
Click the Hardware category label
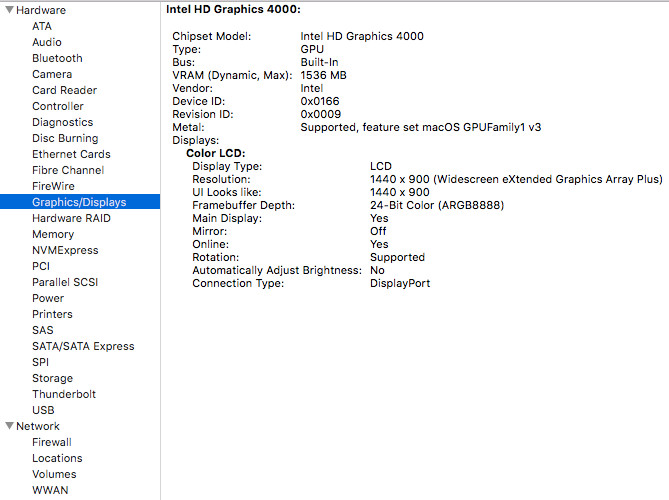41,10
